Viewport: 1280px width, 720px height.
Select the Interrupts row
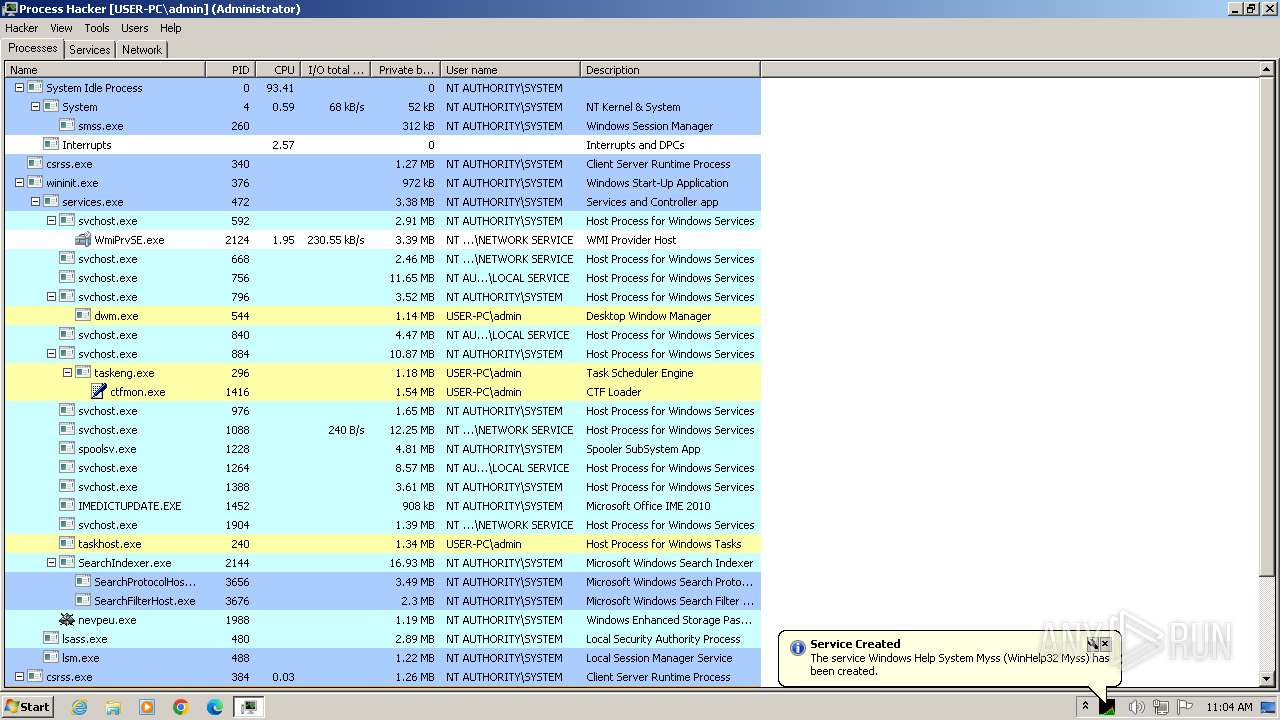(x=383, y=145)
